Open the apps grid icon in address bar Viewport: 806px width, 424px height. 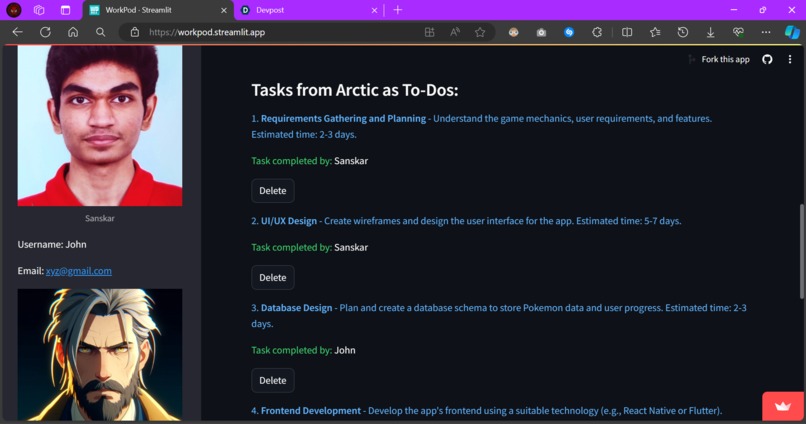tap(429, 32)
